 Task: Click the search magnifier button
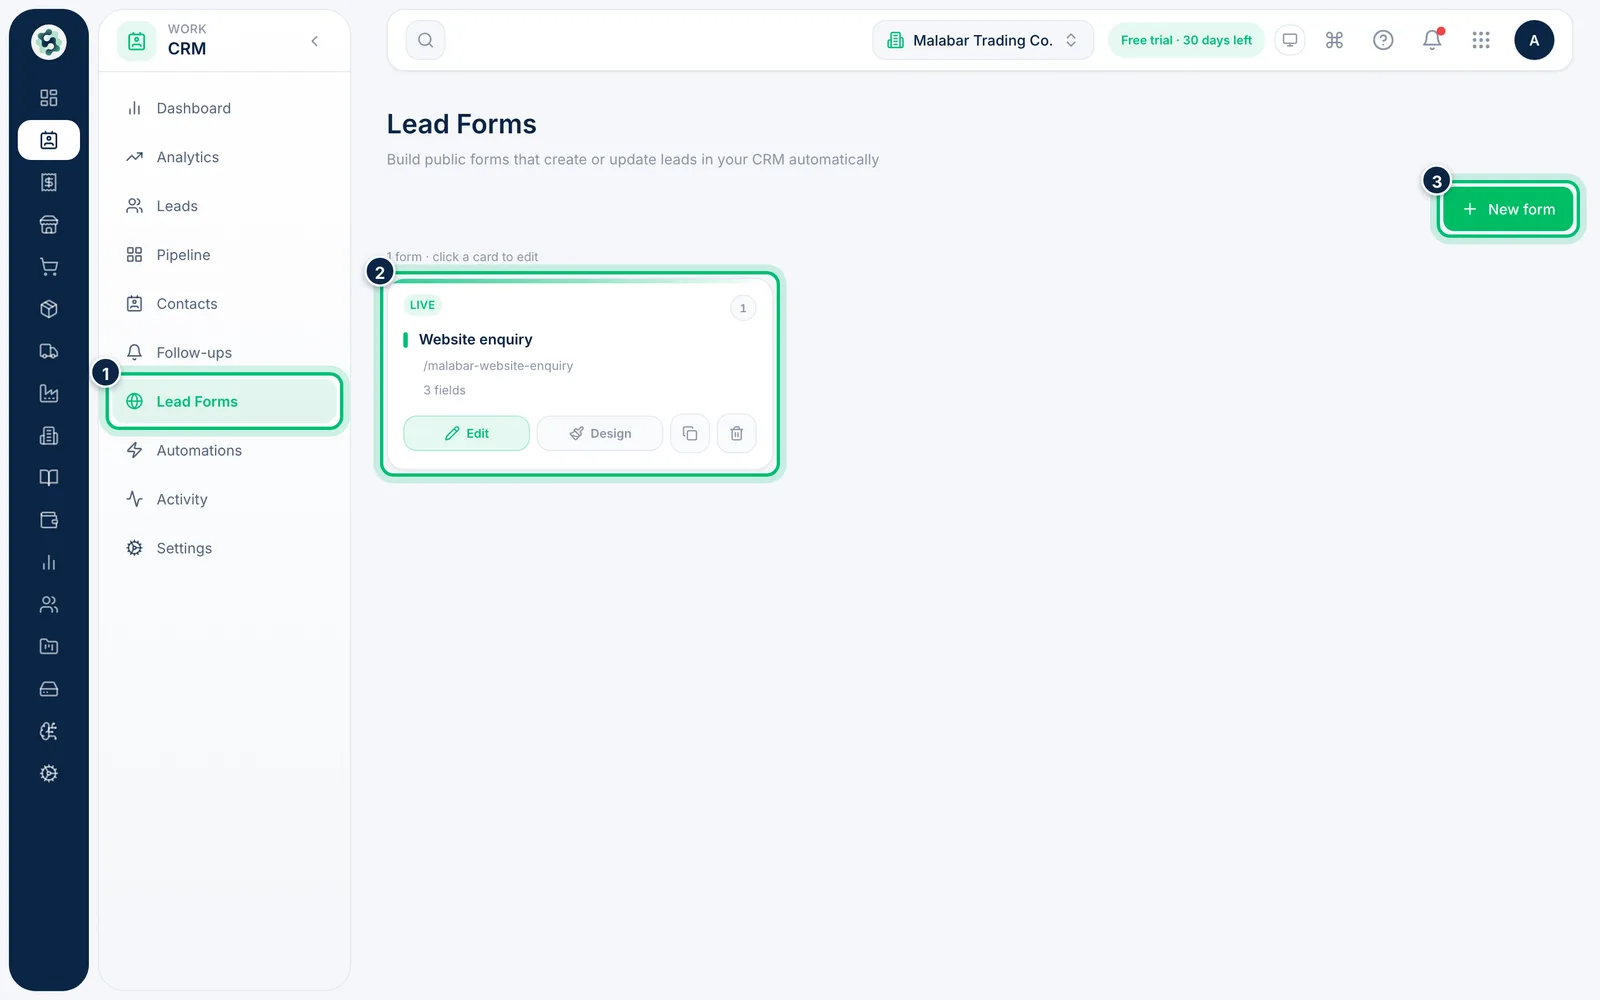(x=425, y=40)
